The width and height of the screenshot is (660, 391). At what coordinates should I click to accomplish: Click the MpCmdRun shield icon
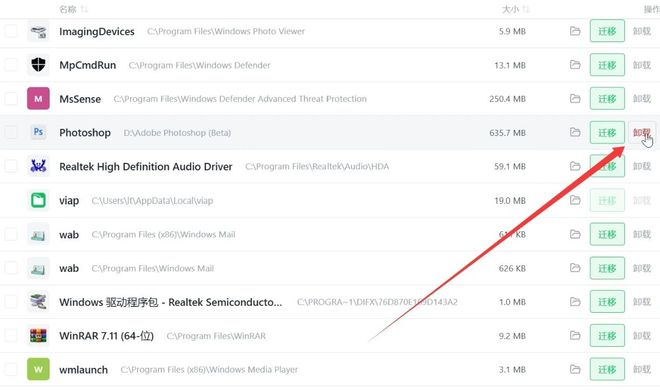coord(38,64)
